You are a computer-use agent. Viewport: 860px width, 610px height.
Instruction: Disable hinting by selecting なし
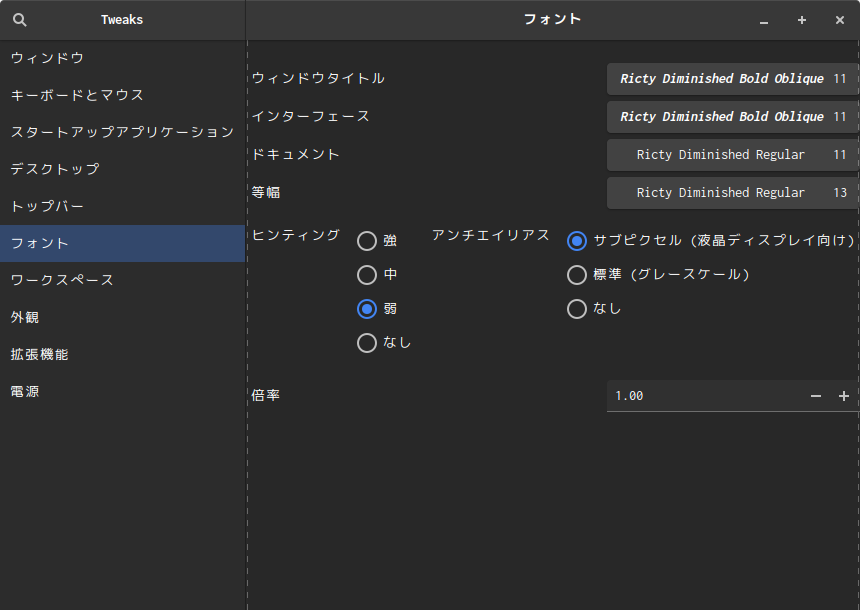point(367,343)
